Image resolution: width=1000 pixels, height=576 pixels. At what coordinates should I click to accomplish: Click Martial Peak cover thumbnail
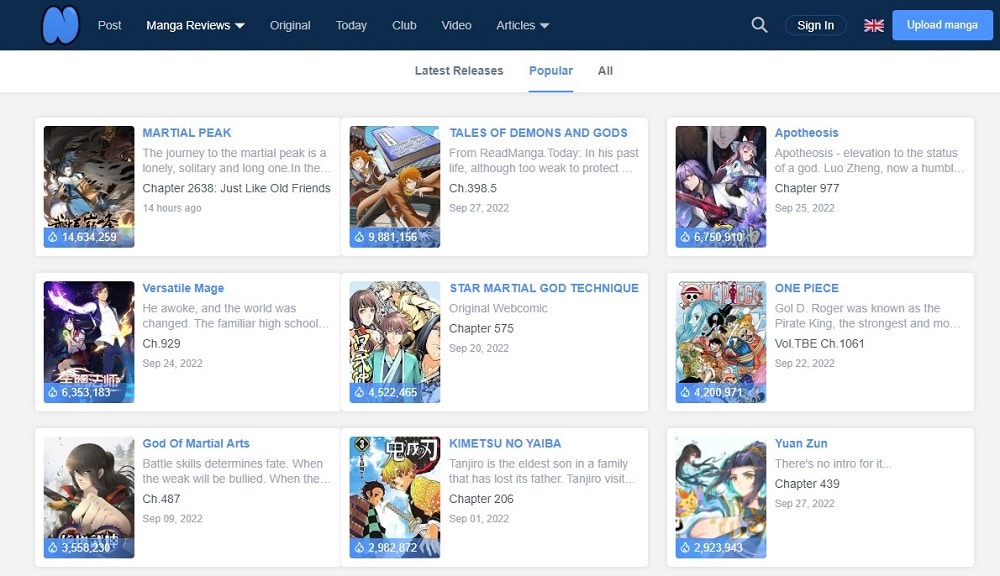pos(89,186)
